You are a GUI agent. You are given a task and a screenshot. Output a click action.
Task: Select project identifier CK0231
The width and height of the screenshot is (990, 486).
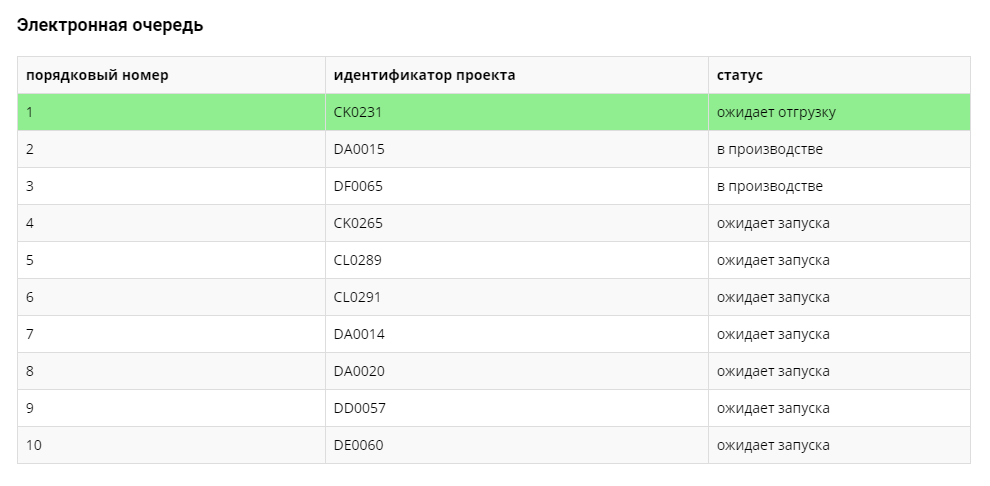358,112
